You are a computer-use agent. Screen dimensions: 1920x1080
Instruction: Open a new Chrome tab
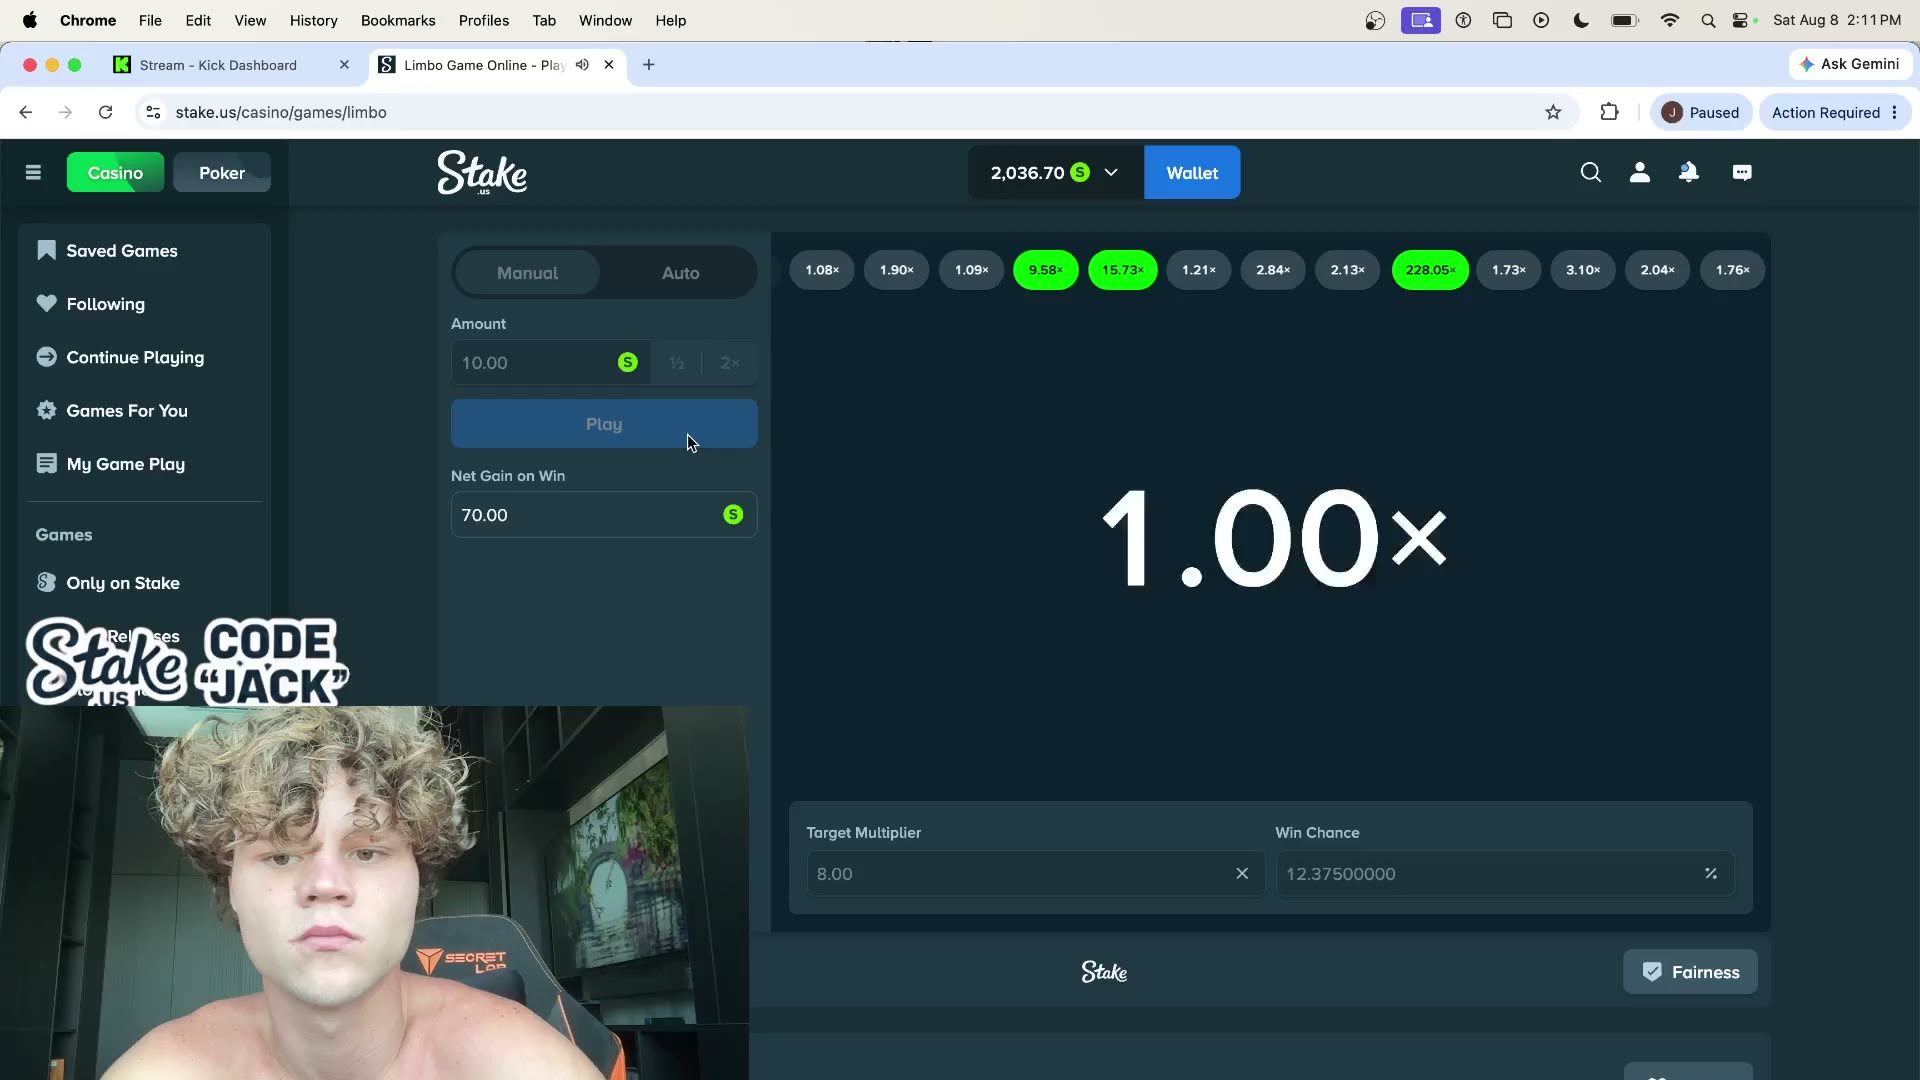649,65
